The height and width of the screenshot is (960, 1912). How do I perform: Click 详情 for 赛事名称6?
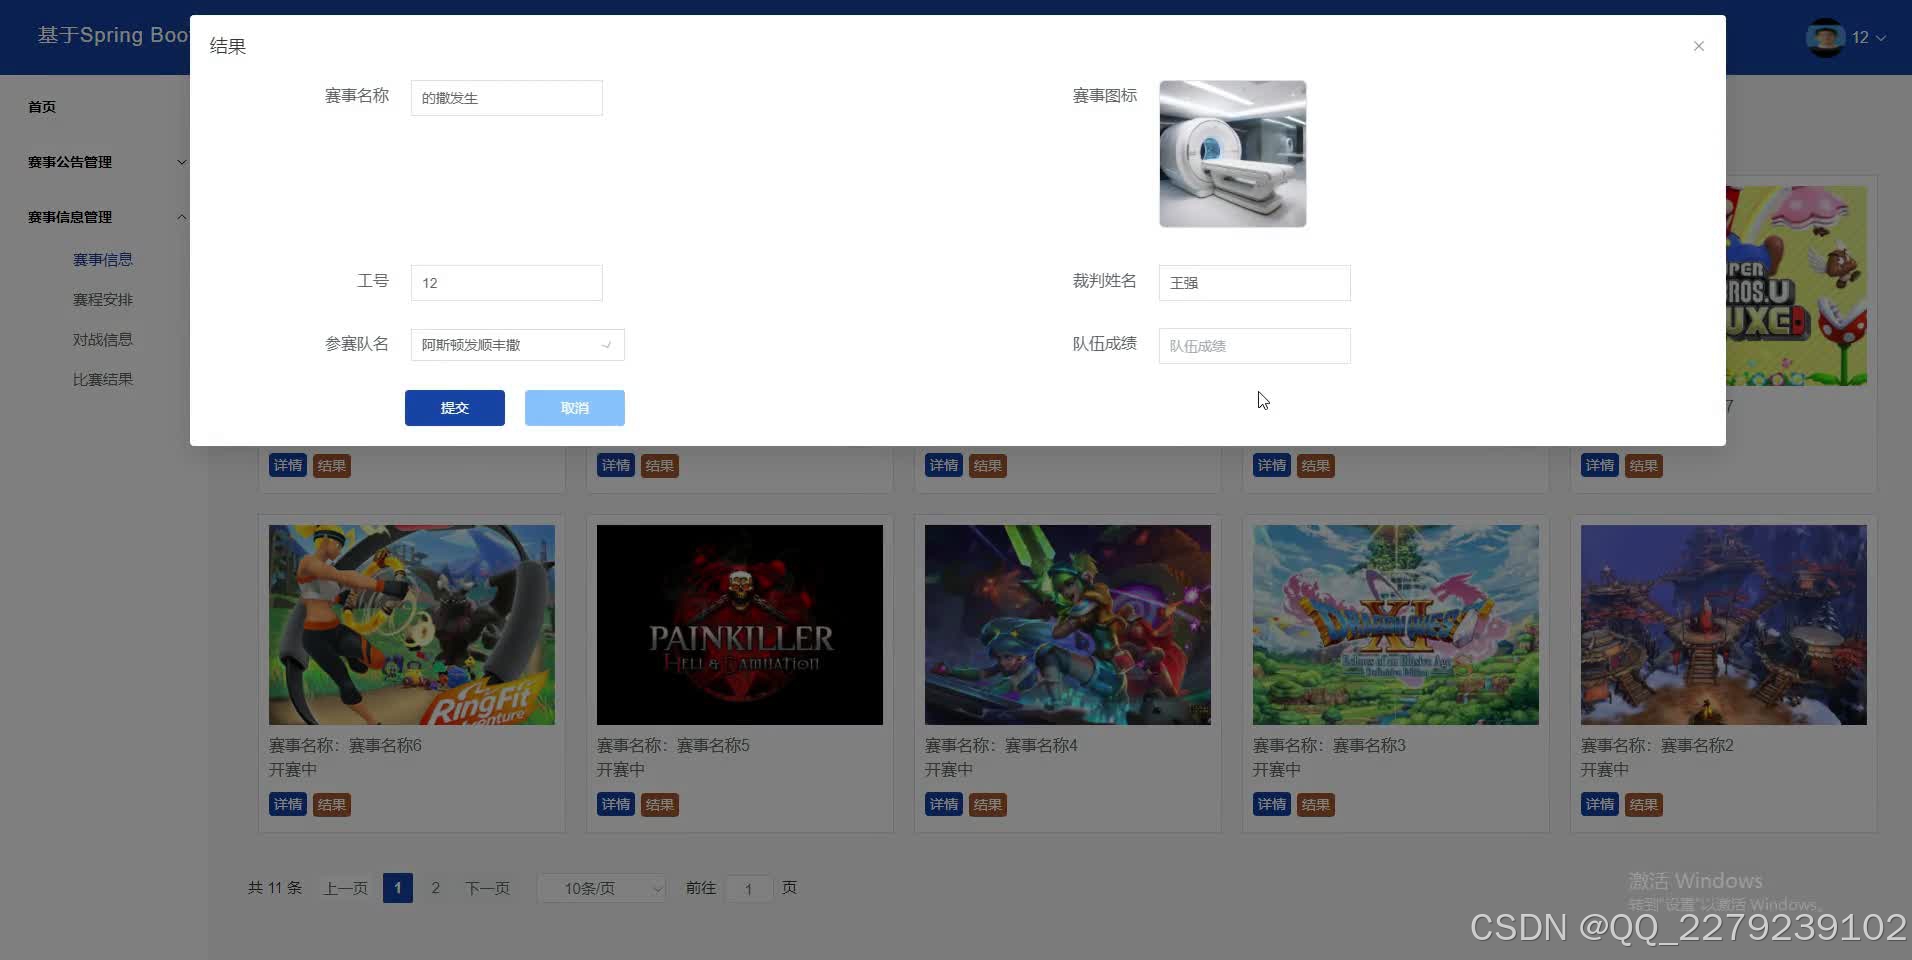coord(288,804)
